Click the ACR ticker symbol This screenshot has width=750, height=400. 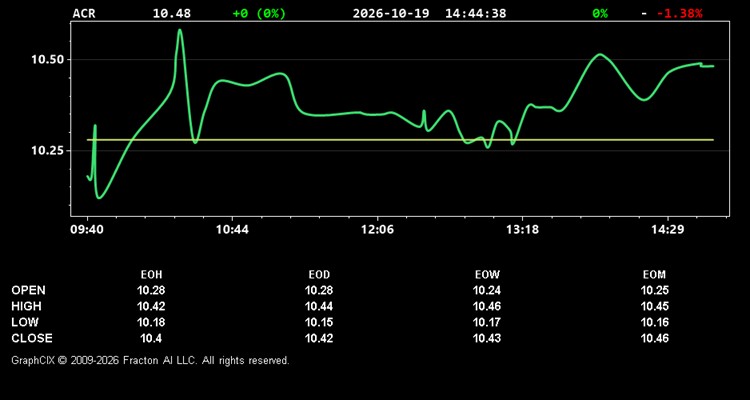[x=84, y=13]
